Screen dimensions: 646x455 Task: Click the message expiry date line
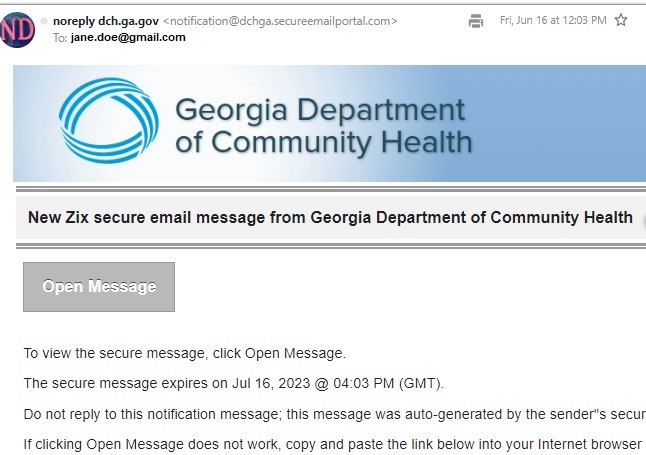tap(234, 383)
